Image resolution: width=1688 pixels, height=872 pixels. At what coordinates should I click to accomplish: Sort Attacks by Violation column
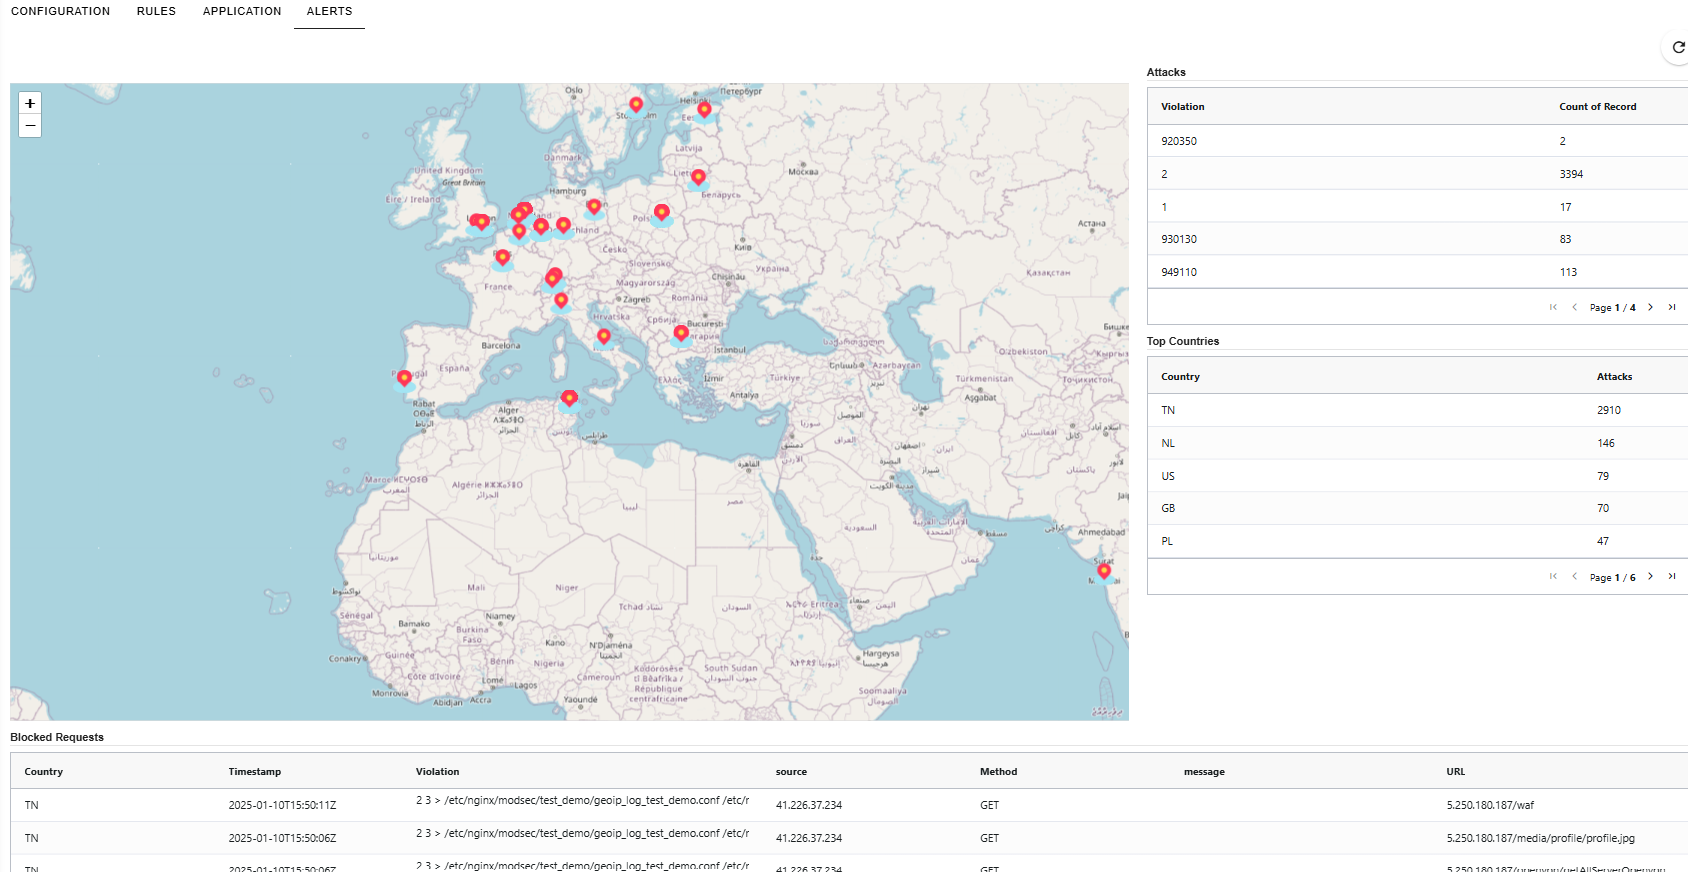pos(1182,107)
